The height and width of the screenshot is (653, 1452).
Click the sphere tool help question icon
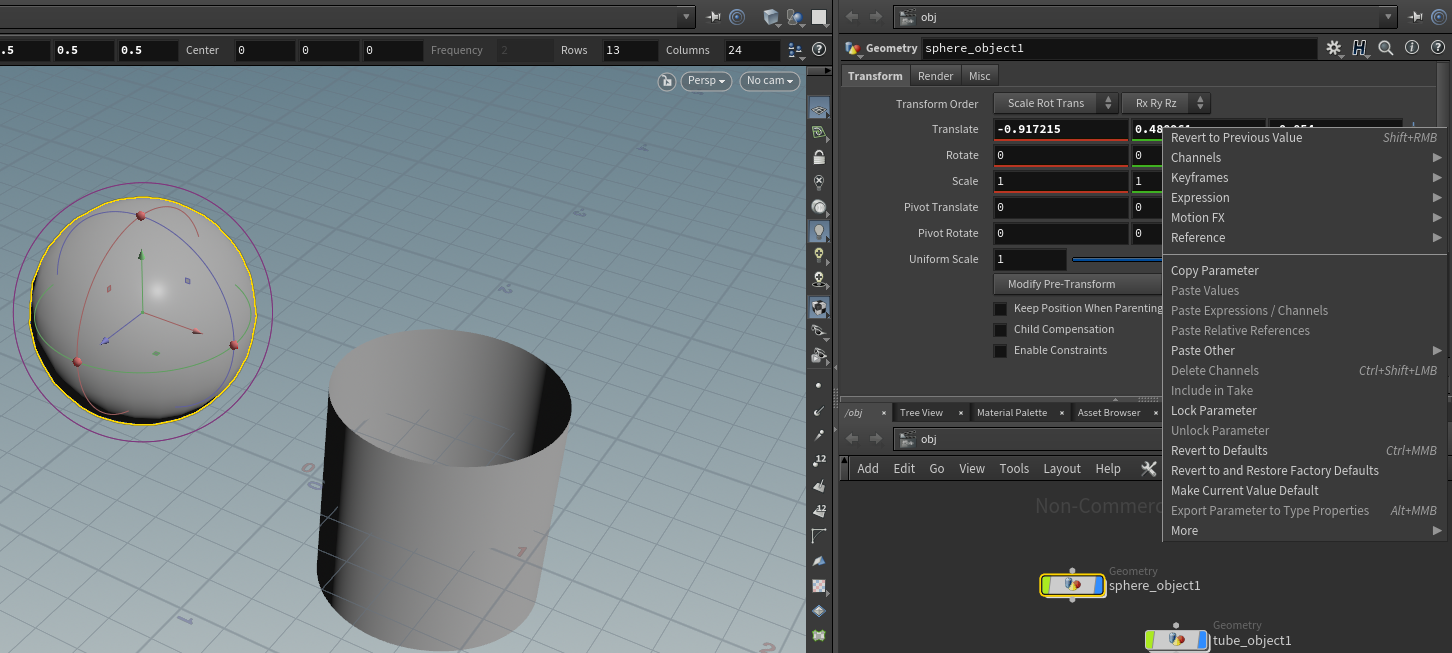tap(818, 50)
